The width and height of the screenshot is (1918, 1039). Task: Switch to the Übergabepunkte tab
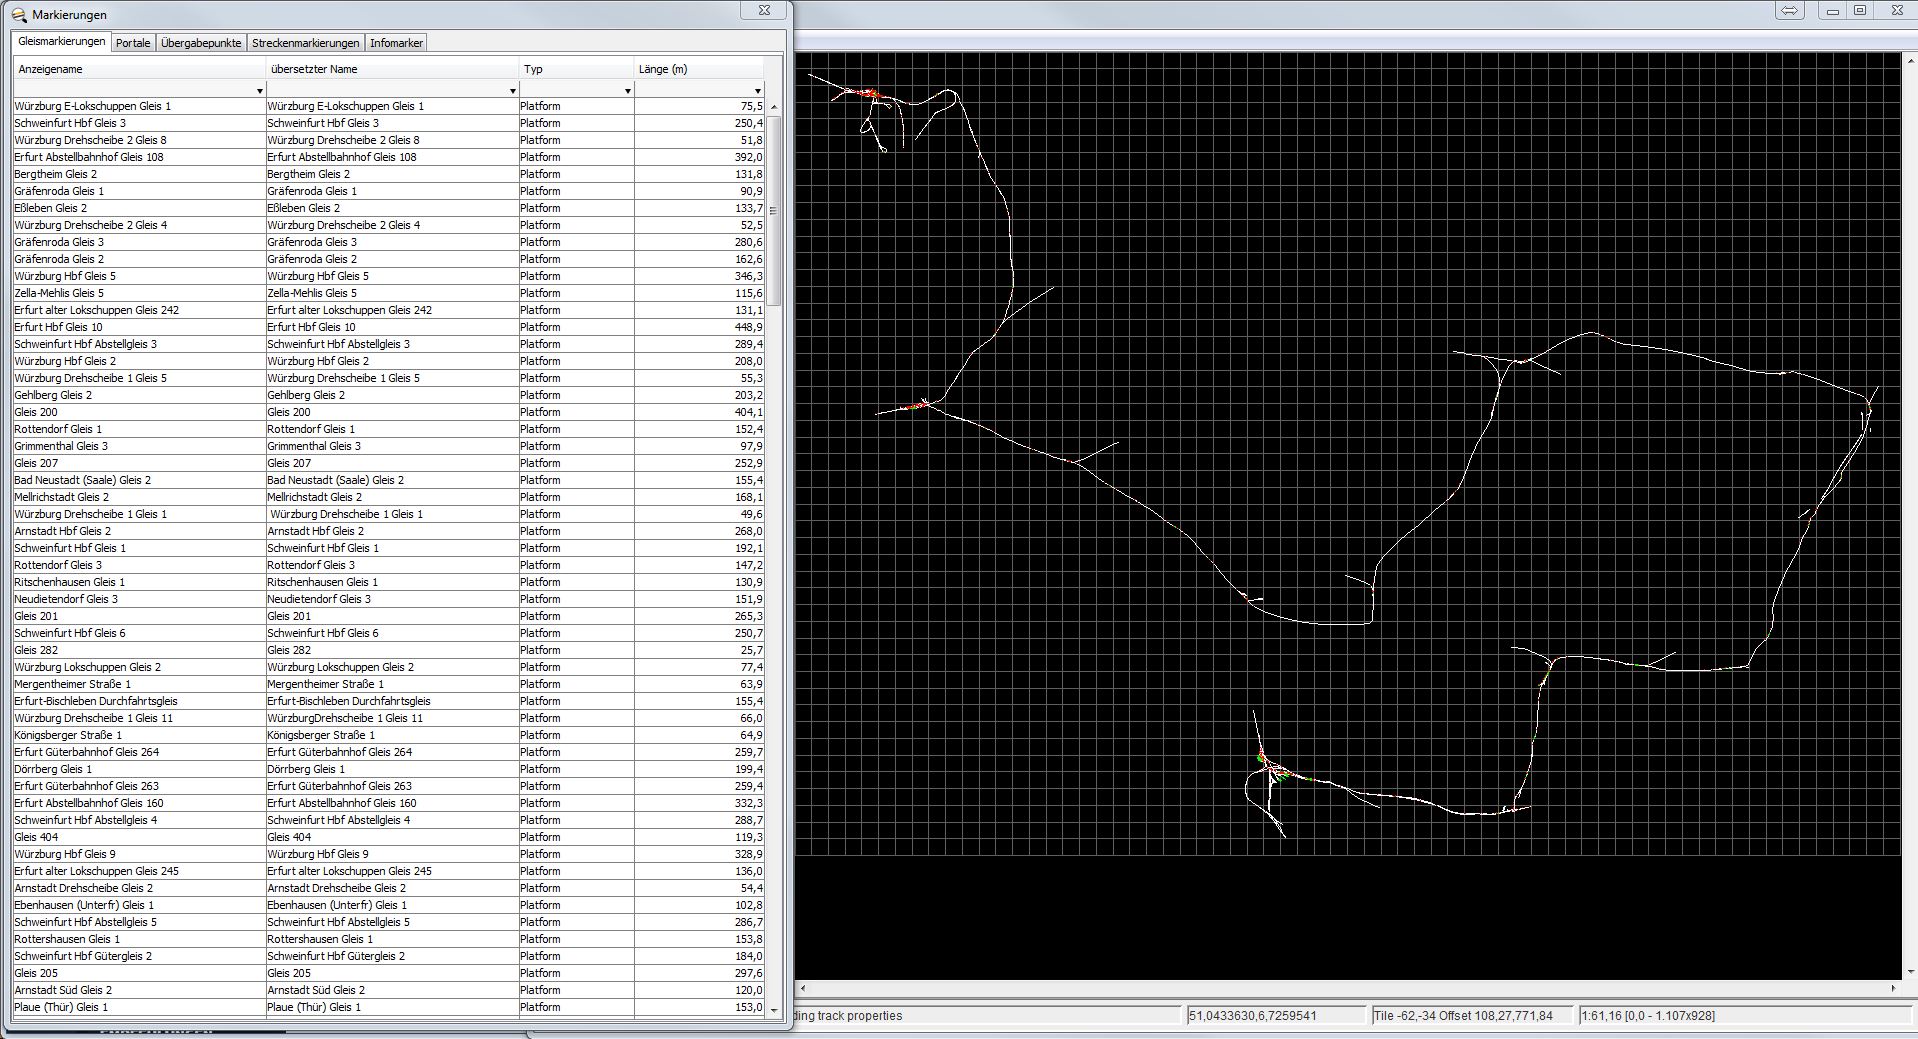[201, 43]
